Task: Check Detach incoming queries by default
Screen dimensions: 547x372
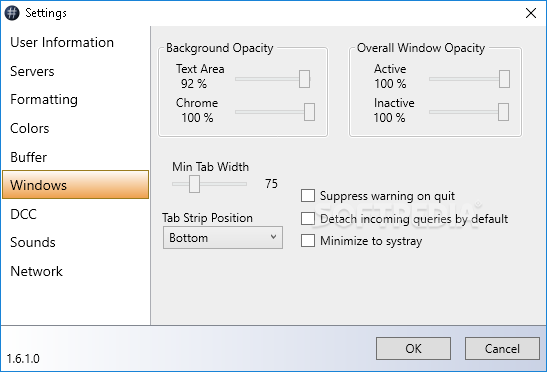Action: point(308,219)
